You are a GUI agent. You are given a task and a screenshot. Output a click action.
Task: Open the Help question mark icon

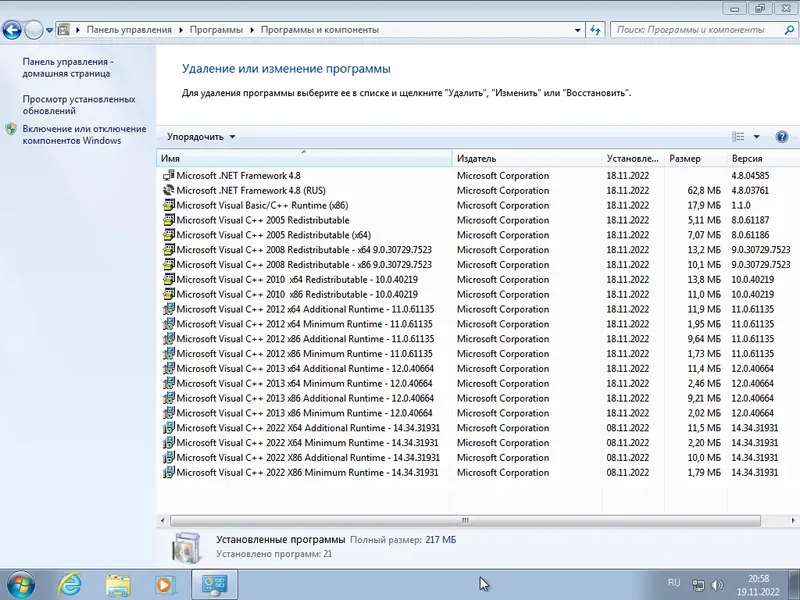pyautogui.click(x=782, y=136)
